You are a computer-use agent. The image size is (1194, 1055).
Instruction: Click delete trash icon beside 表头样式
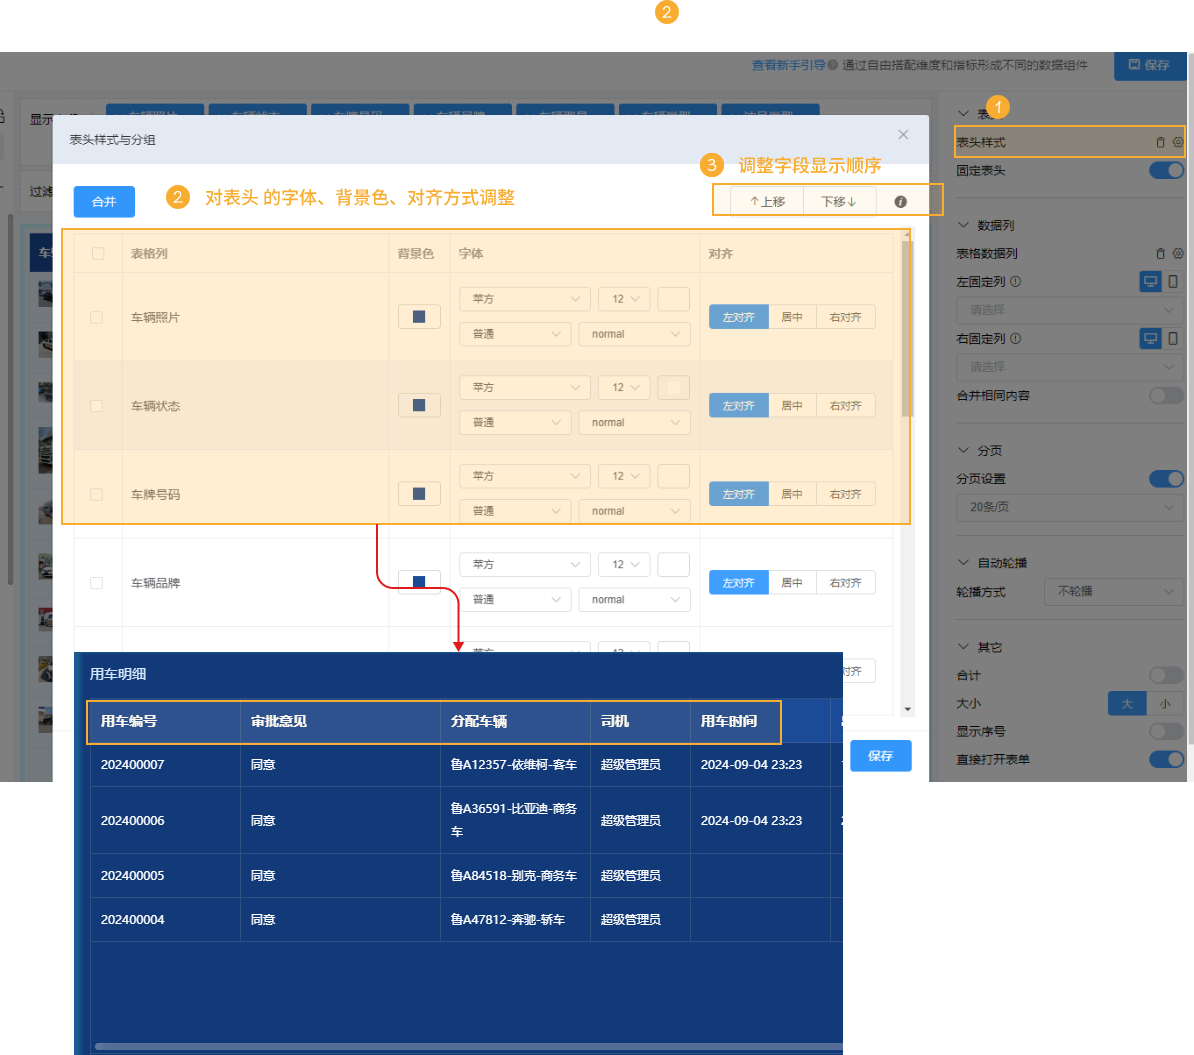[x=1160, y=142]
